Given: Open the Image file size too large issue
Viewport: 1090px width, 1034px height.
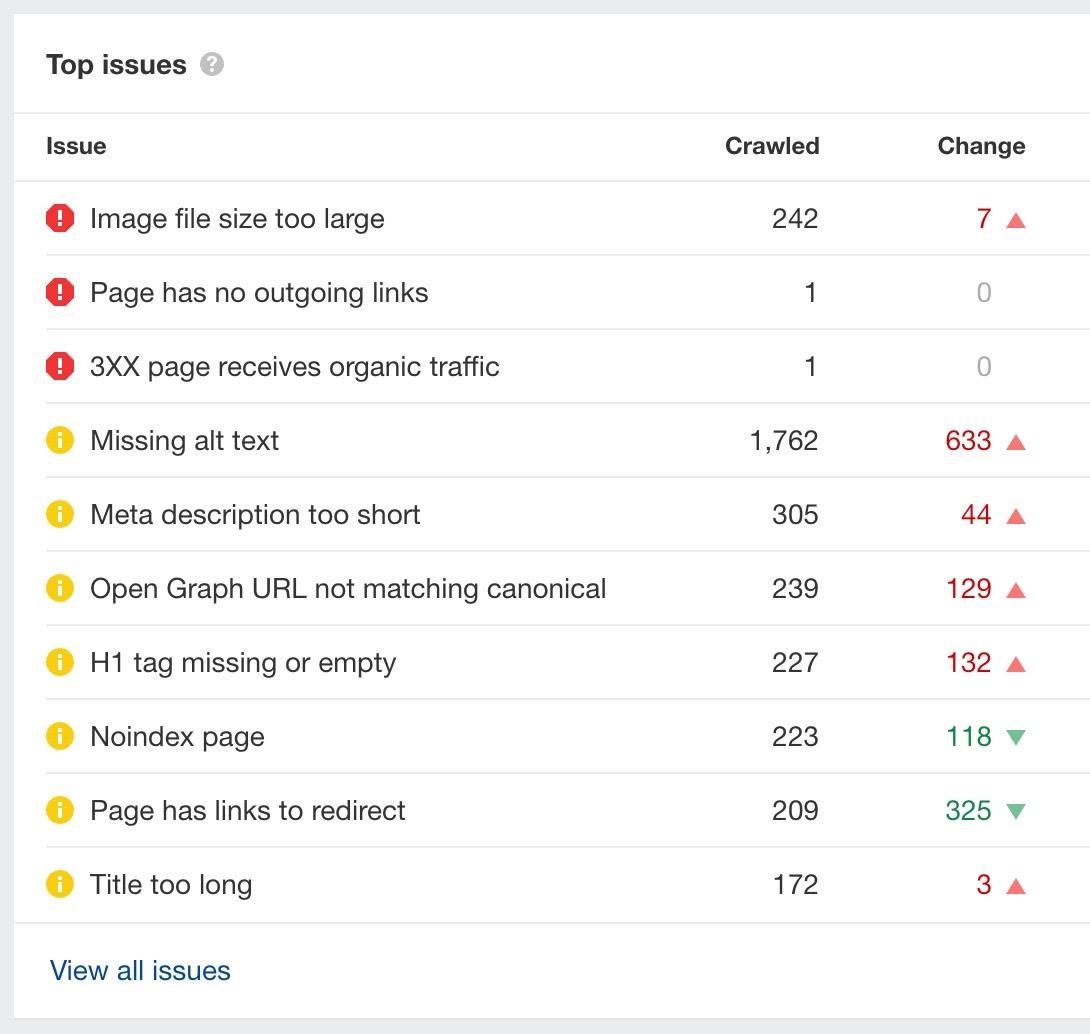Looking at the screenshot, I should [237, 219].
